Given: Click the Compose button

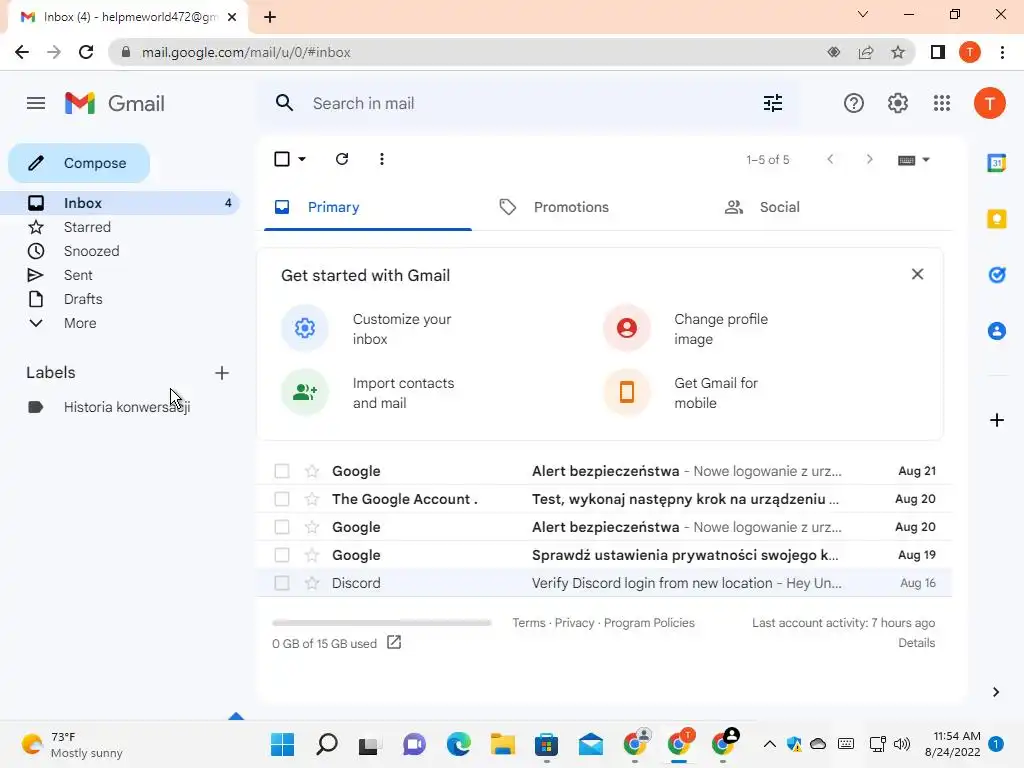Looking at the screenshot, I should [x=79, y=163].
